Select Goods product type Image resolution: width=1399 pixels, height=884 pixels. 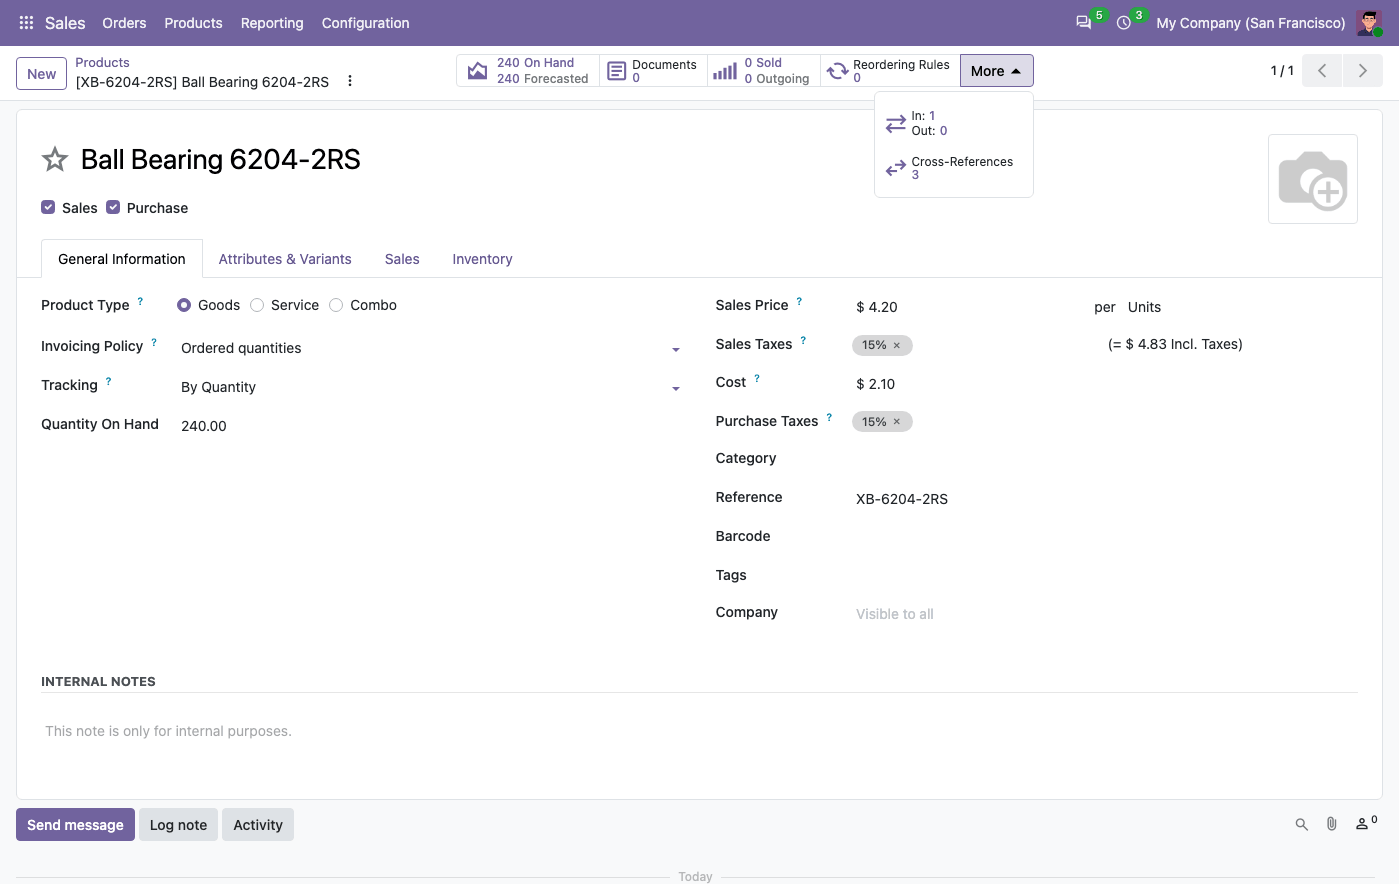pos(184,305)
